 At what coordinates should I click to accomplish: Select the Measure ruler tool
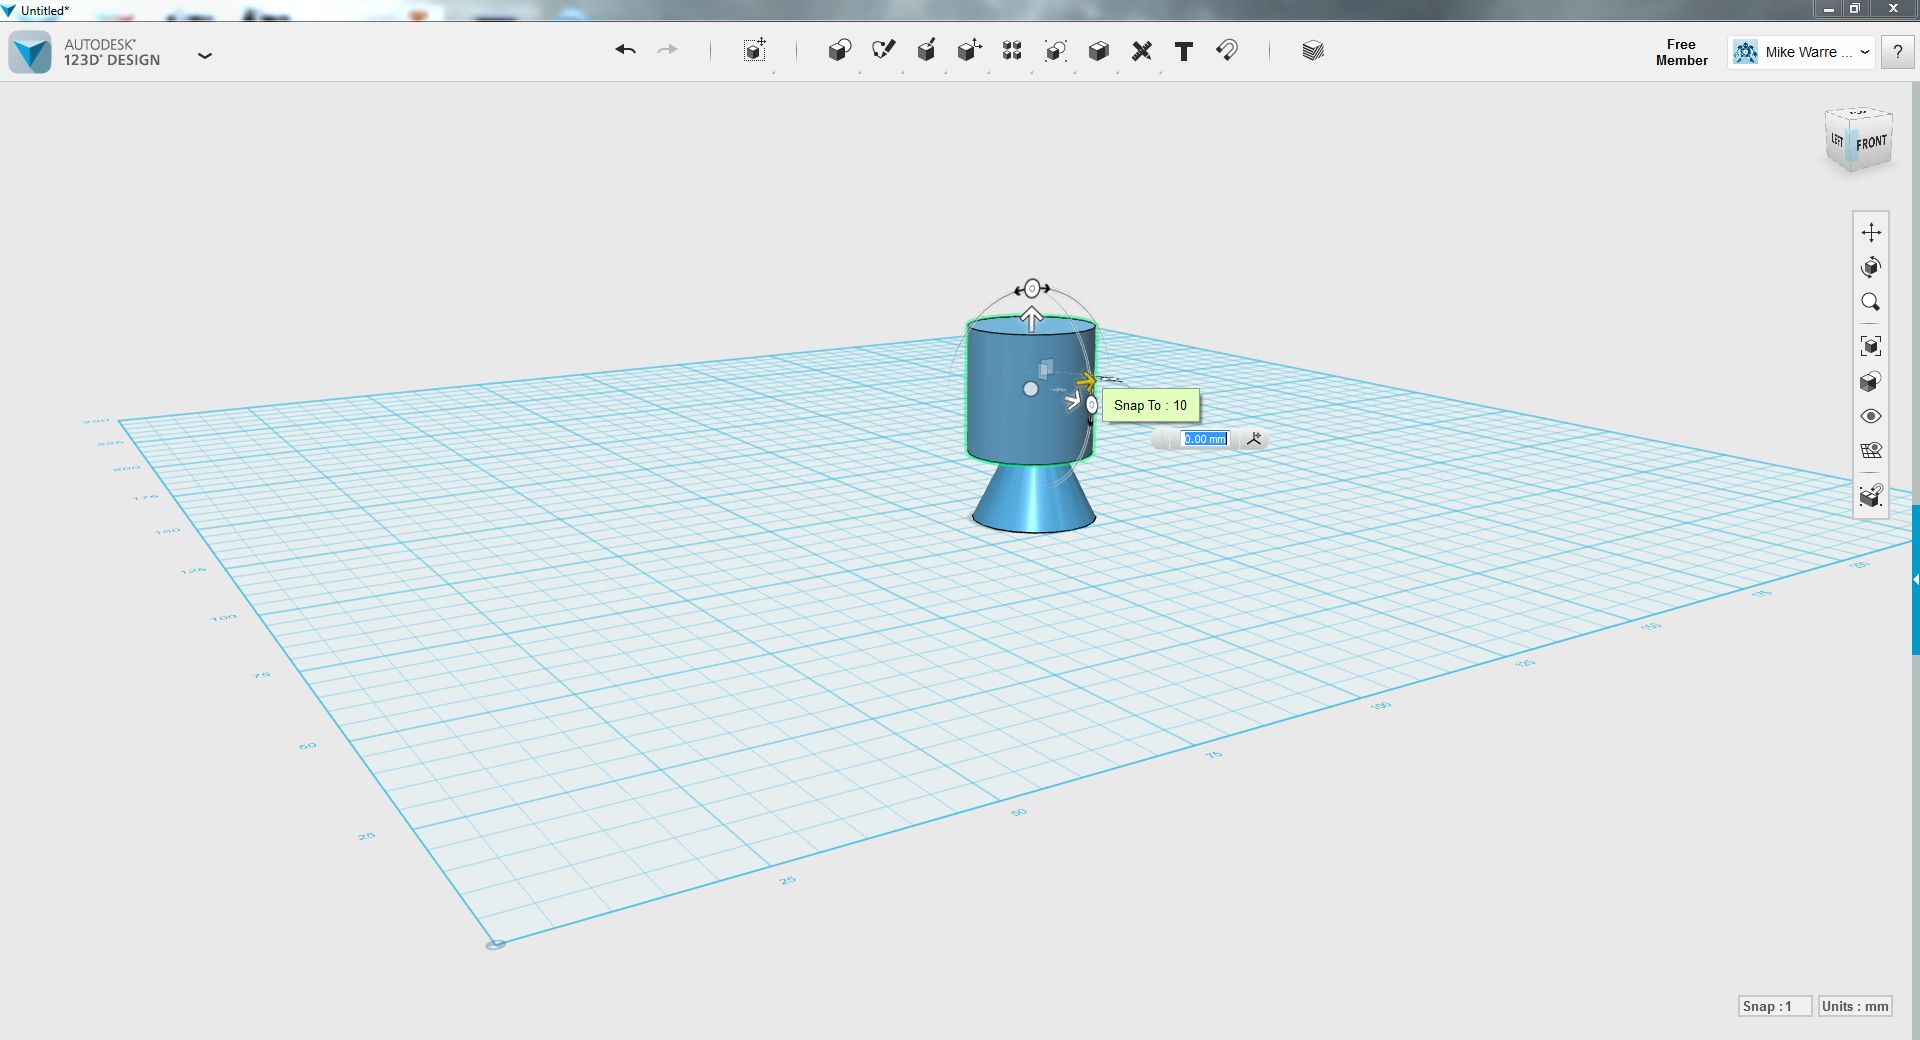[1141, 51]
